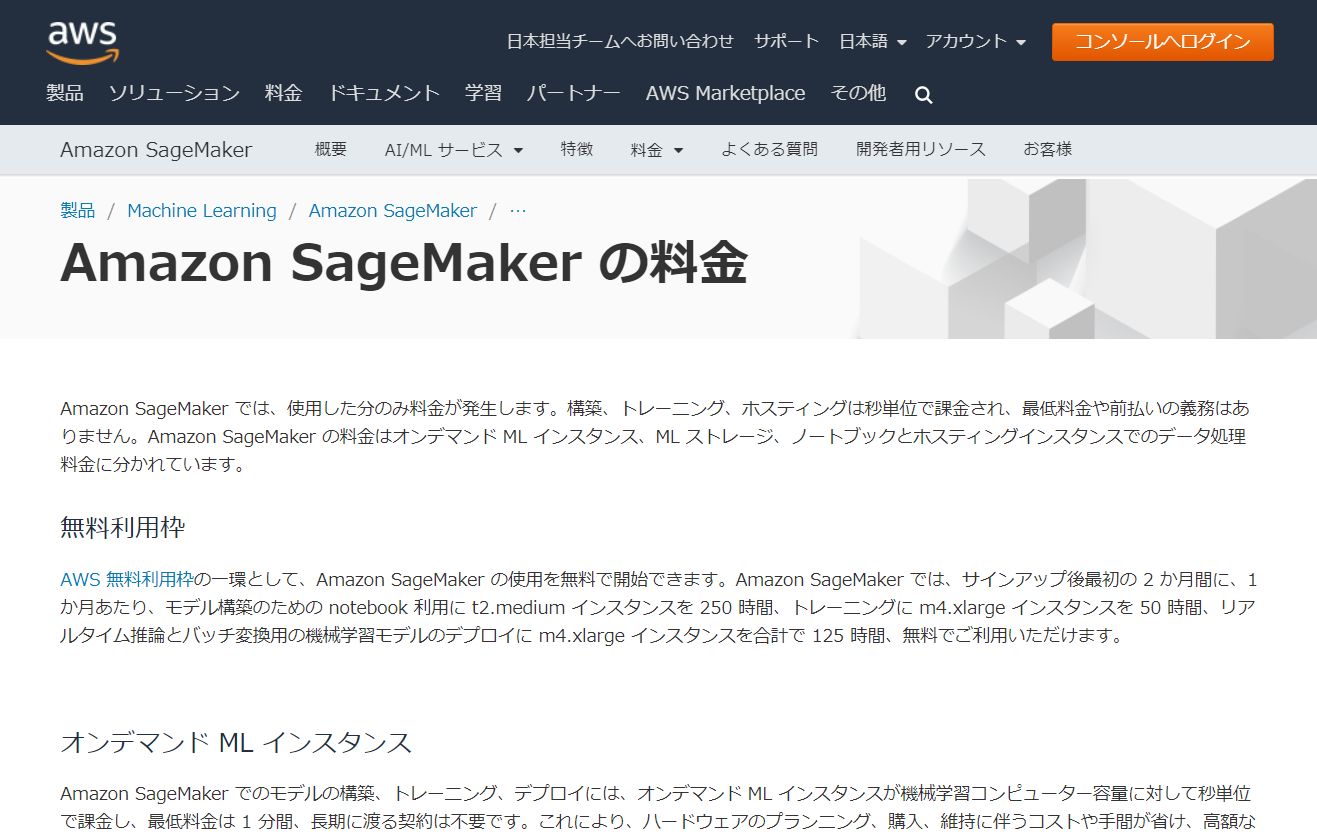The height and width of the screenshot is (839, 1317).
Task: Click コンソールへログイン button
Action: click(x=1162, y=42)
